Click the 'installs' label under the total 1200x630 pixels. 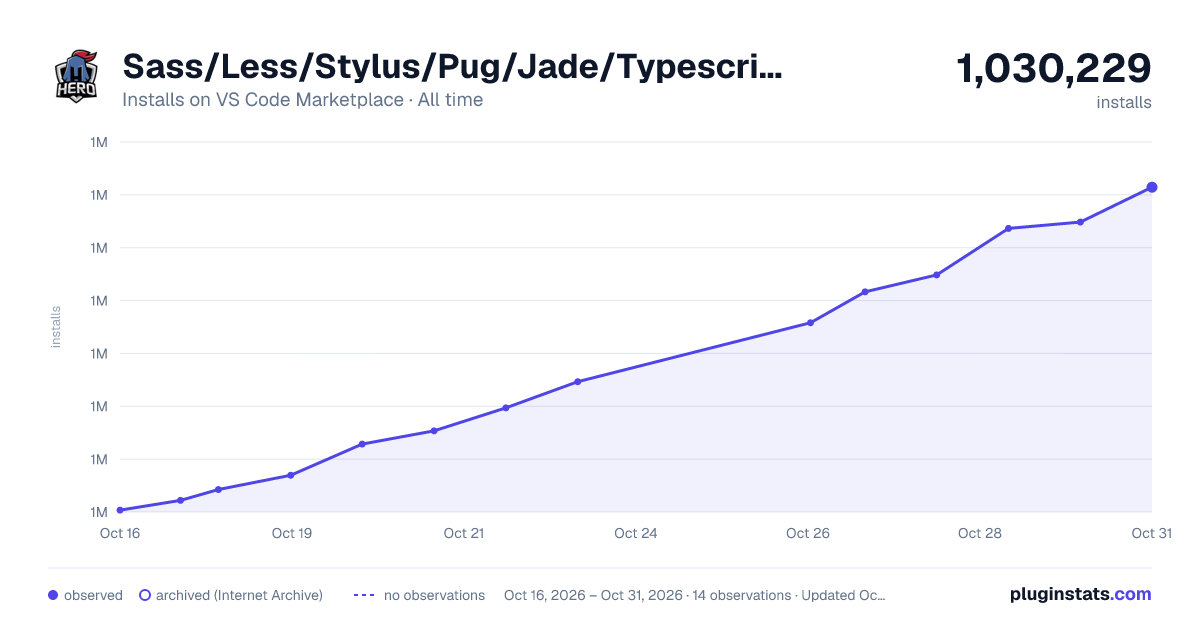(1124, 103)
